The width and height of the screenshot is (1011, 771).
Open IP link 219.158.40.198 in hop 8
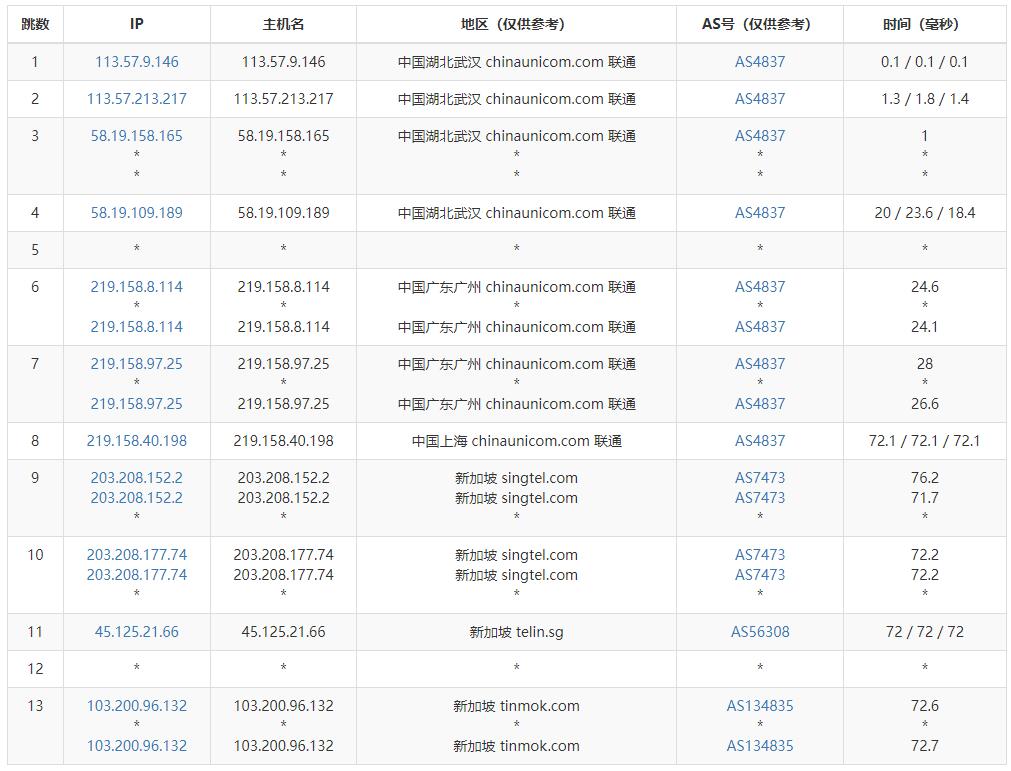tap(137, 441)
